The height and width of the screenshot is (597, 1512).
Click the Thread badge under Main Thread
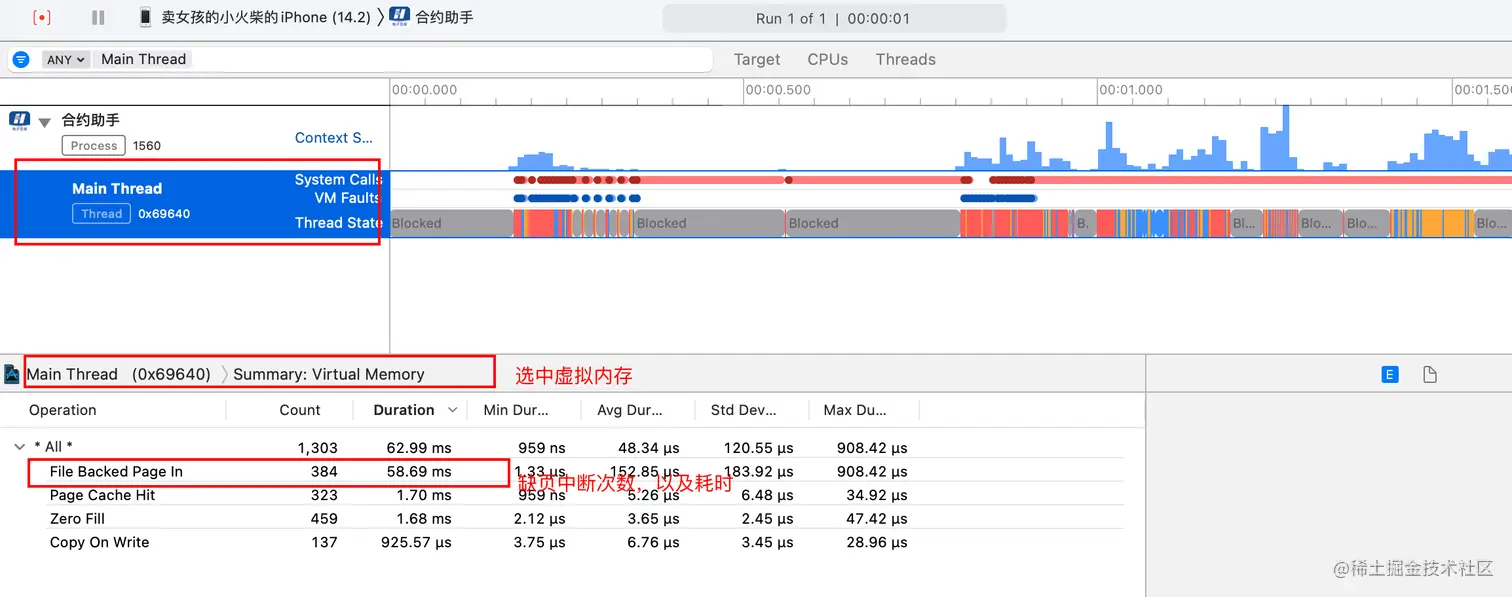[101, 213]
